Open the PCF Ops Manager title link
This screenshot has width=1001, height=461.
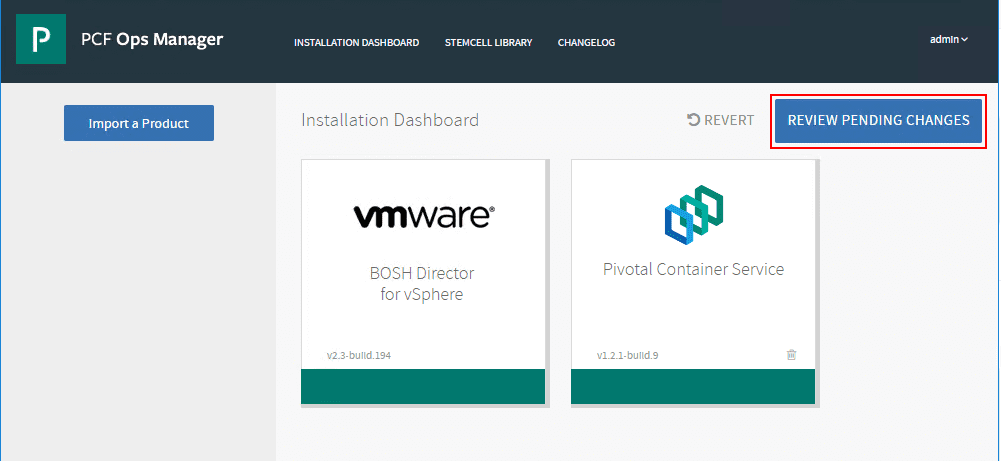pyautogui.click(x=152, y=40)
